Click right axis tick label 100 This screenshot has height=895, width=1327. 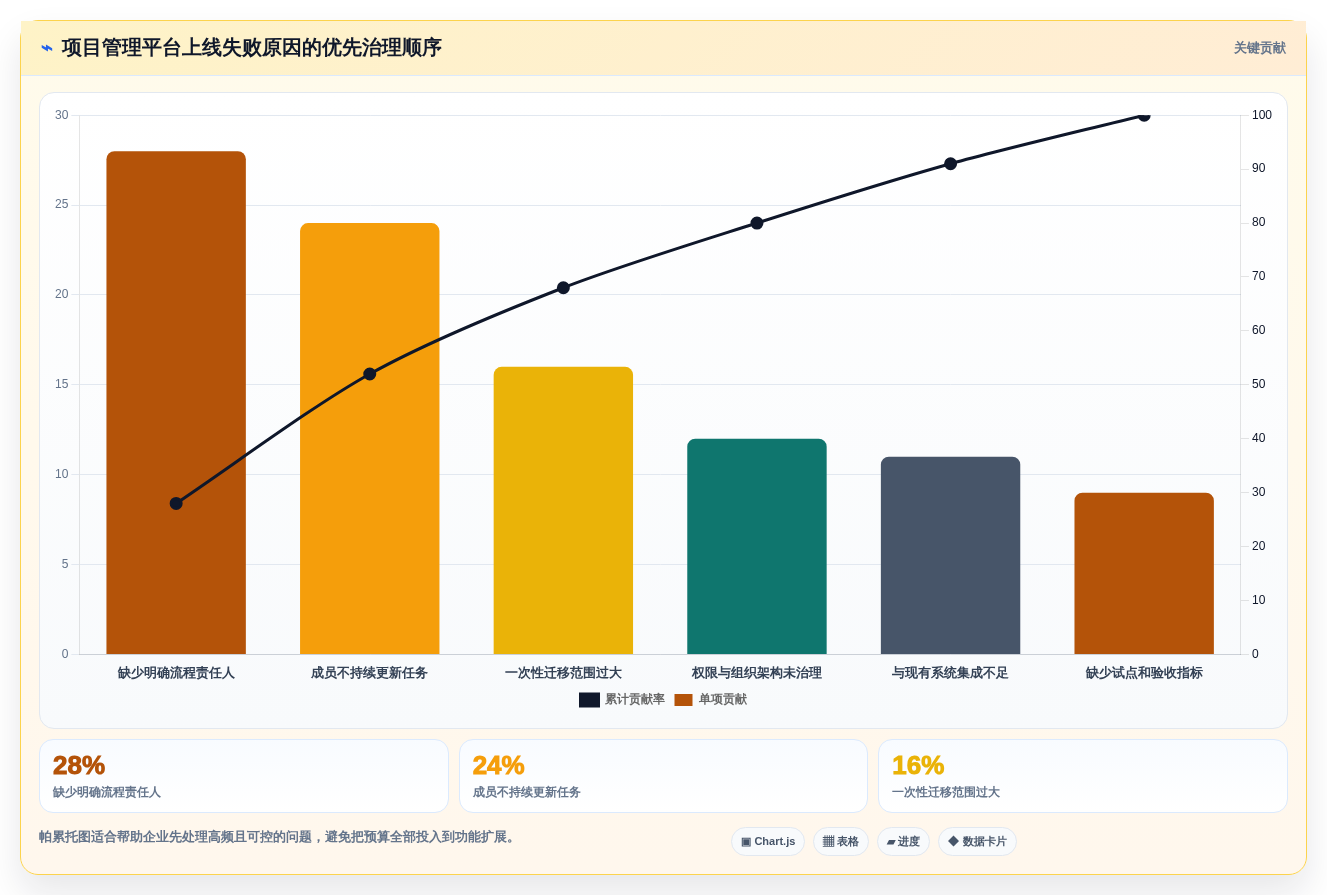pyautogui.click(x=1262, y=115)
